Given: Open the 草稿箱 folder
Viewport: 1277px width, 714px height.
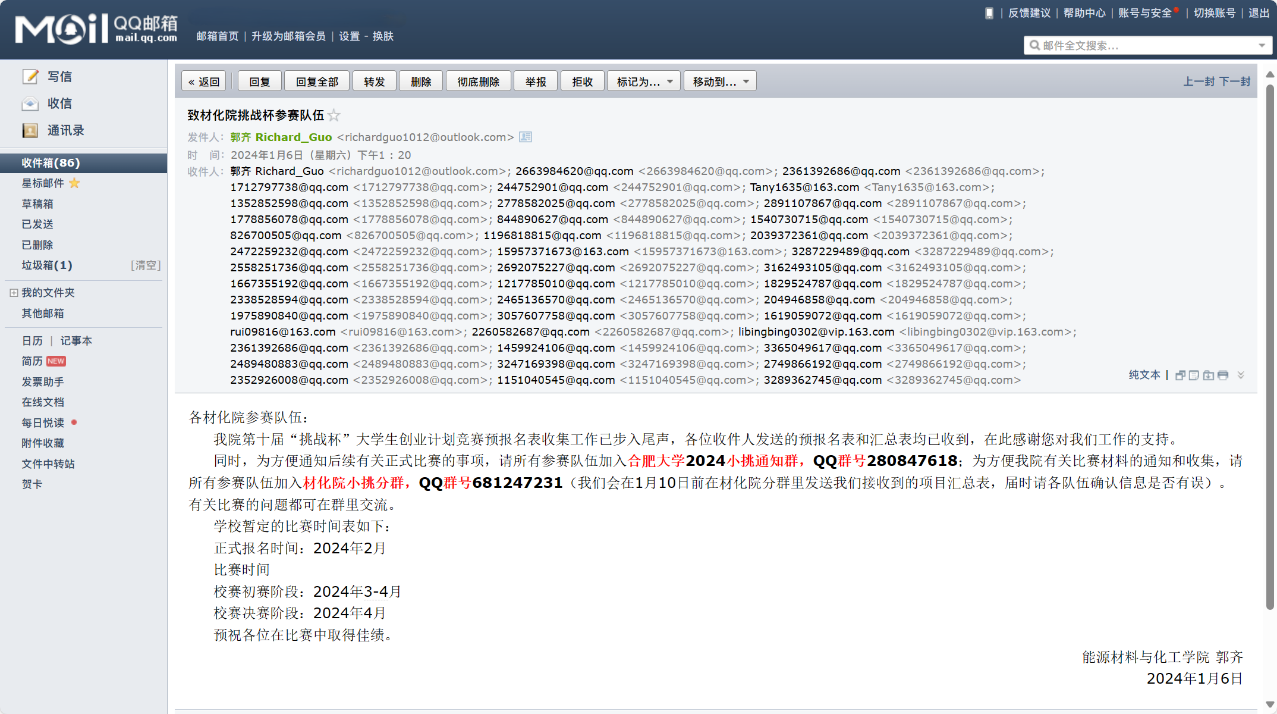Looking at the screenshot, I should point(38,204).
